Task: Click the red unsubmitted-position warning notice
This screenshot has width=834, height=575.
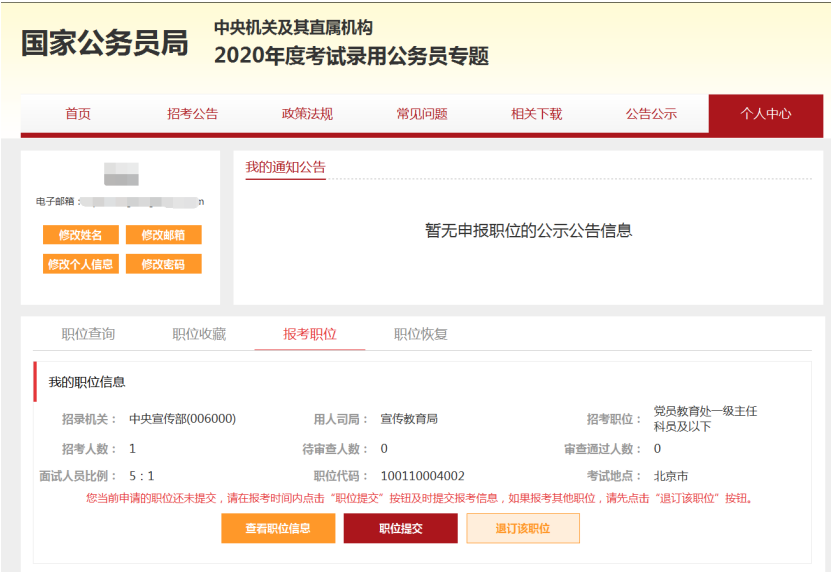Action: coord(421,498)
